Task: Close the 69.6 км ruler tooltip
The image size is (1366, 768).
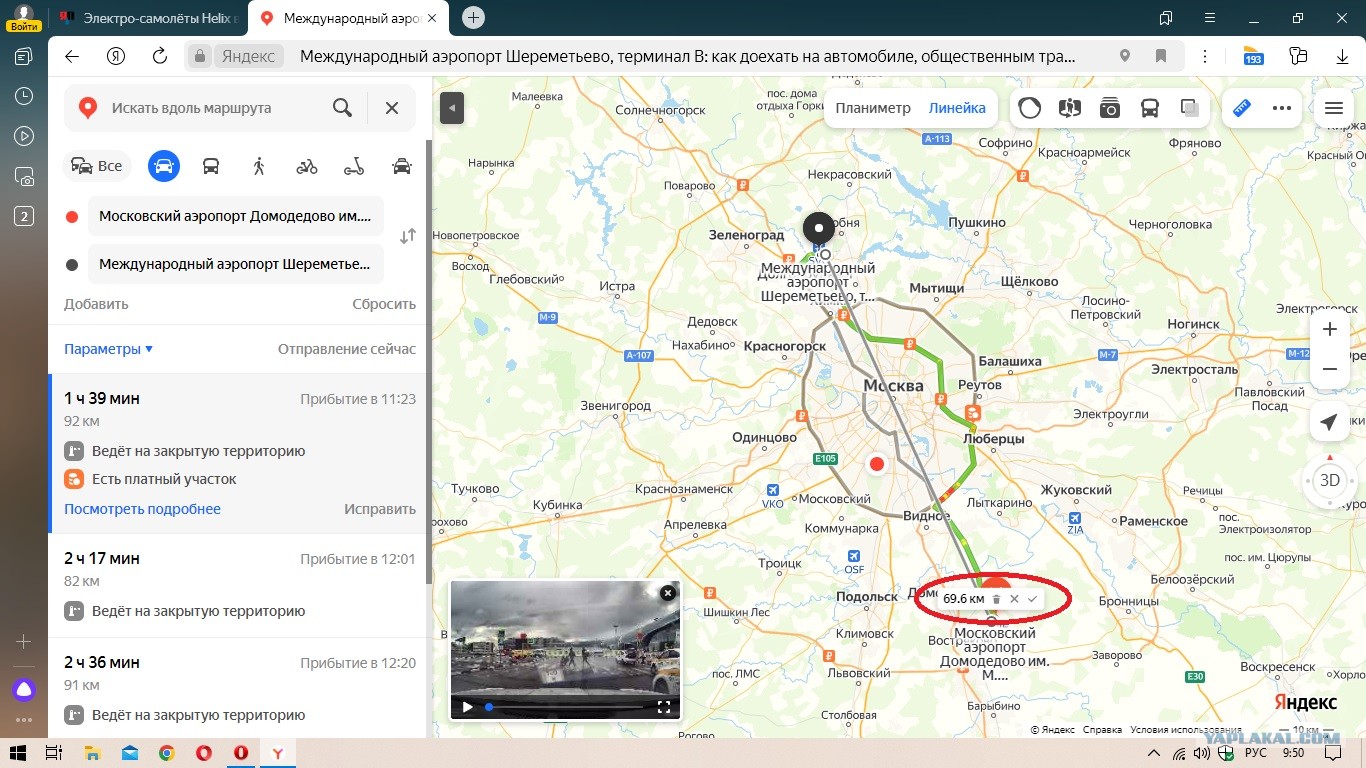Action: (x=1014, y=599)
